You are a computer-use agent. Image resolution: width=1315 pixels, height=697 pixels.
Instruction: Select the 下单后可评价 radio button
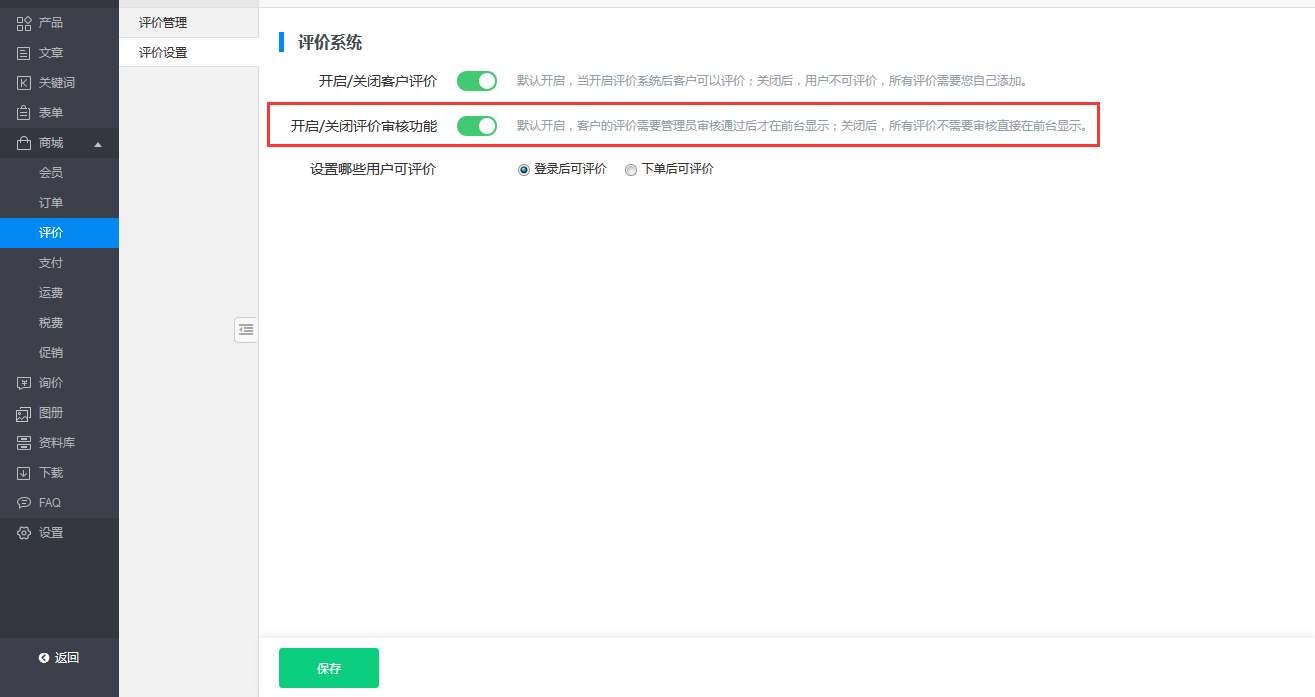coord(631,170)
